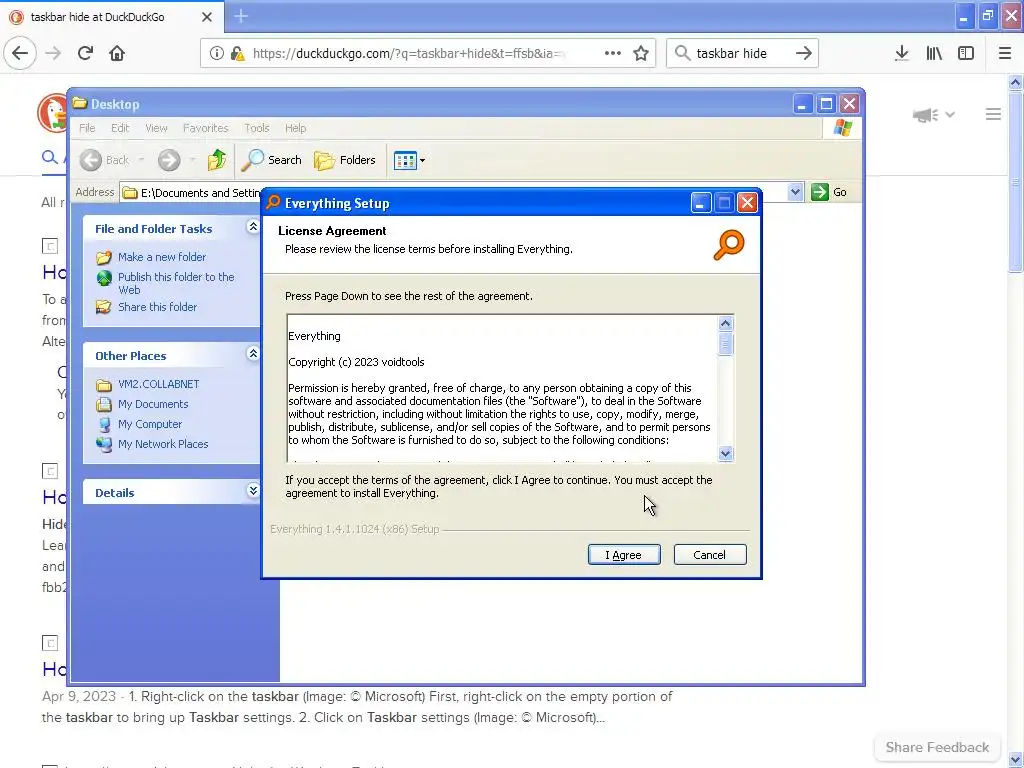Viewport: 1024px width, 768px height.
Task: Click the I Agree button
Action: click(624, 554)
